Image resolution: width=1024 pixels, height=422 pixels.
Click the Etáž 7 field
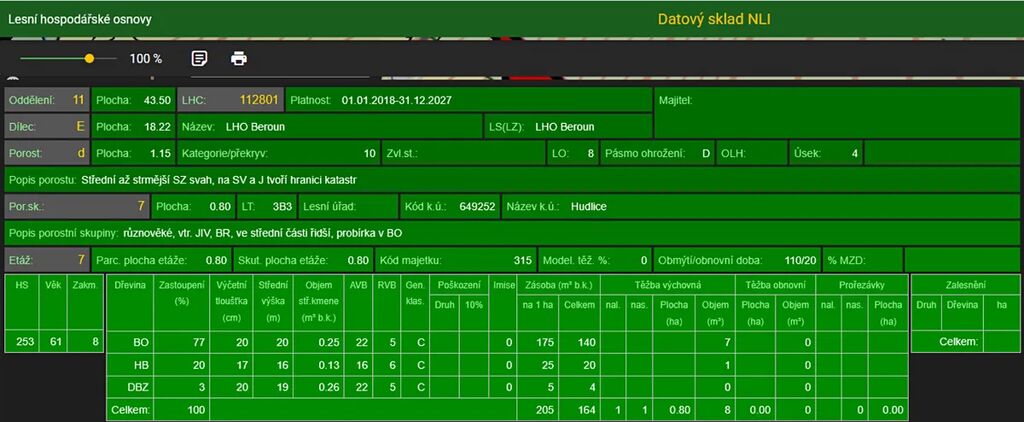pos(46,260)
